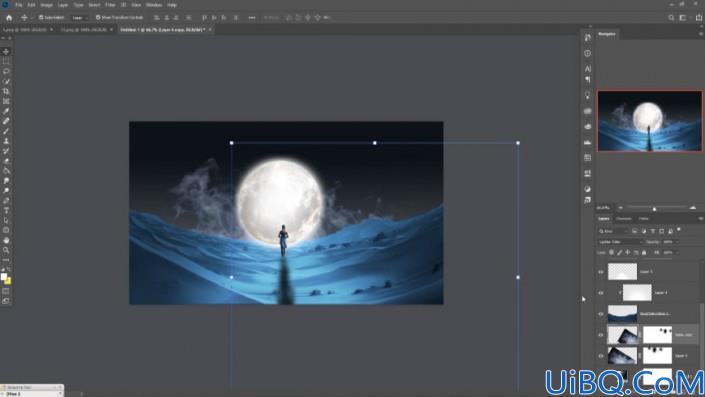Open the Auto-Select Layer dropdown
705x397 pixels.
(80, 18)
